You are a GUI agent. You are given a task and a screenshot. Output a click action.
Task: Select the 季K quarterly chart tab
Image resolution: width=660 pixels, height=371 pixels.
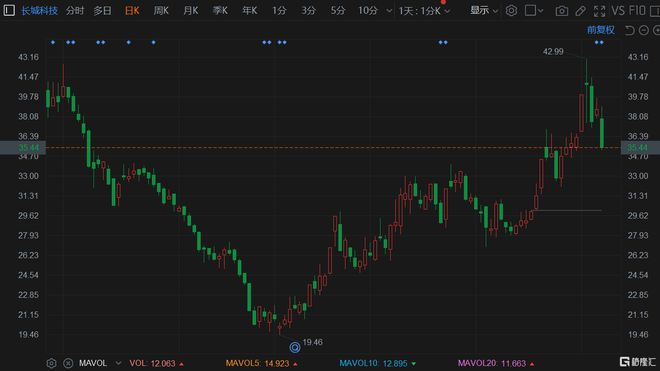[220, 11]
